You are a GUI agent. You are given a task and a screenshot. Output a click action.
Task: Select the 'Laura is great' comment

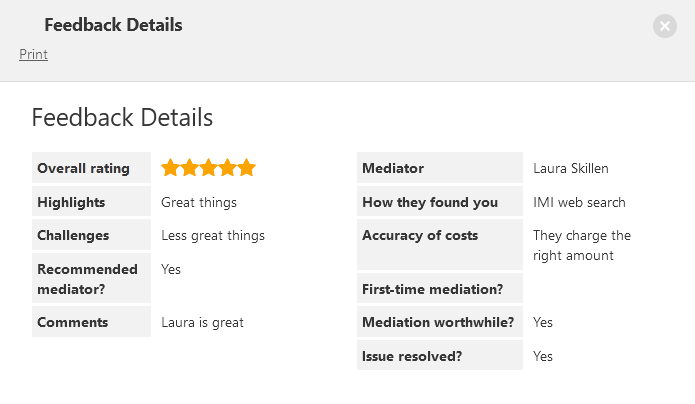(202, 322)
